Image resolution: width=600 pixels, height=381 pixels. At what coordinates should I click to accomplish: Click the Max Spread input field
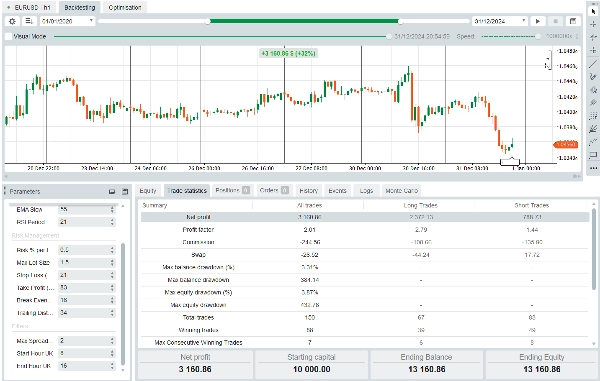[x=87, y=340]
